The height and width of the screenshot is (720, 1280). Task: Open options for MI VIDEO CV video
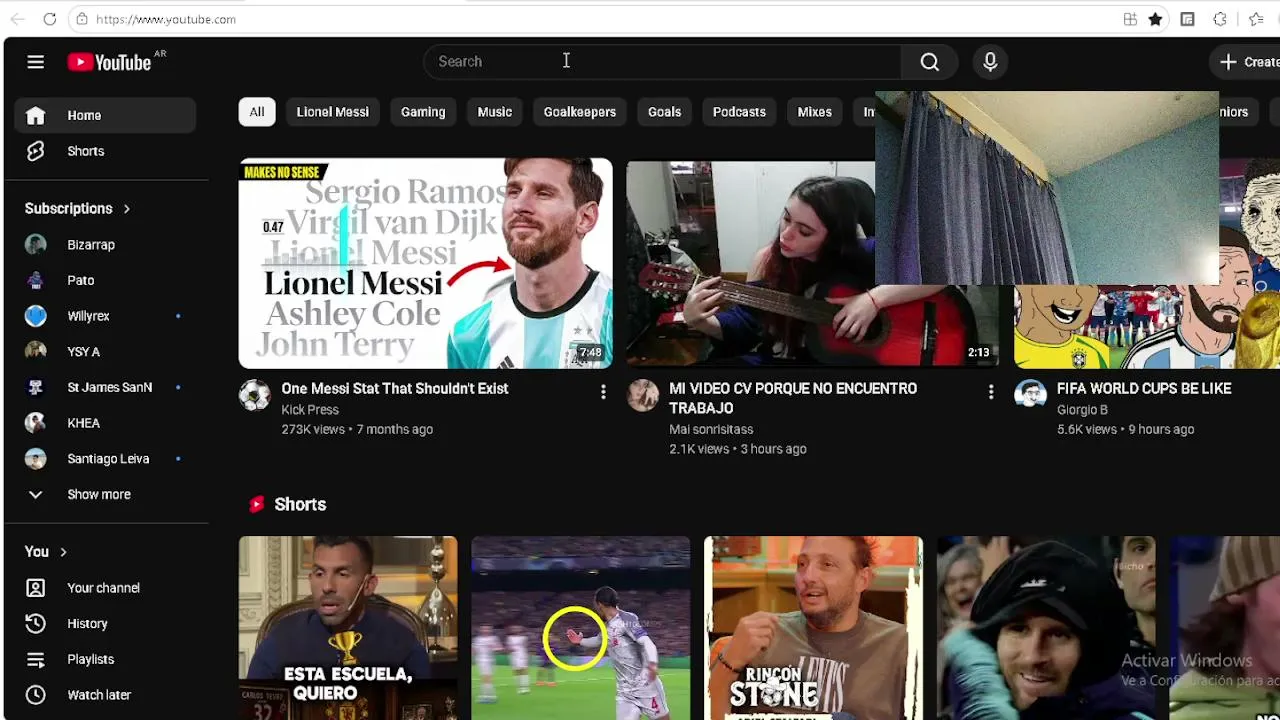pos(991,393)
